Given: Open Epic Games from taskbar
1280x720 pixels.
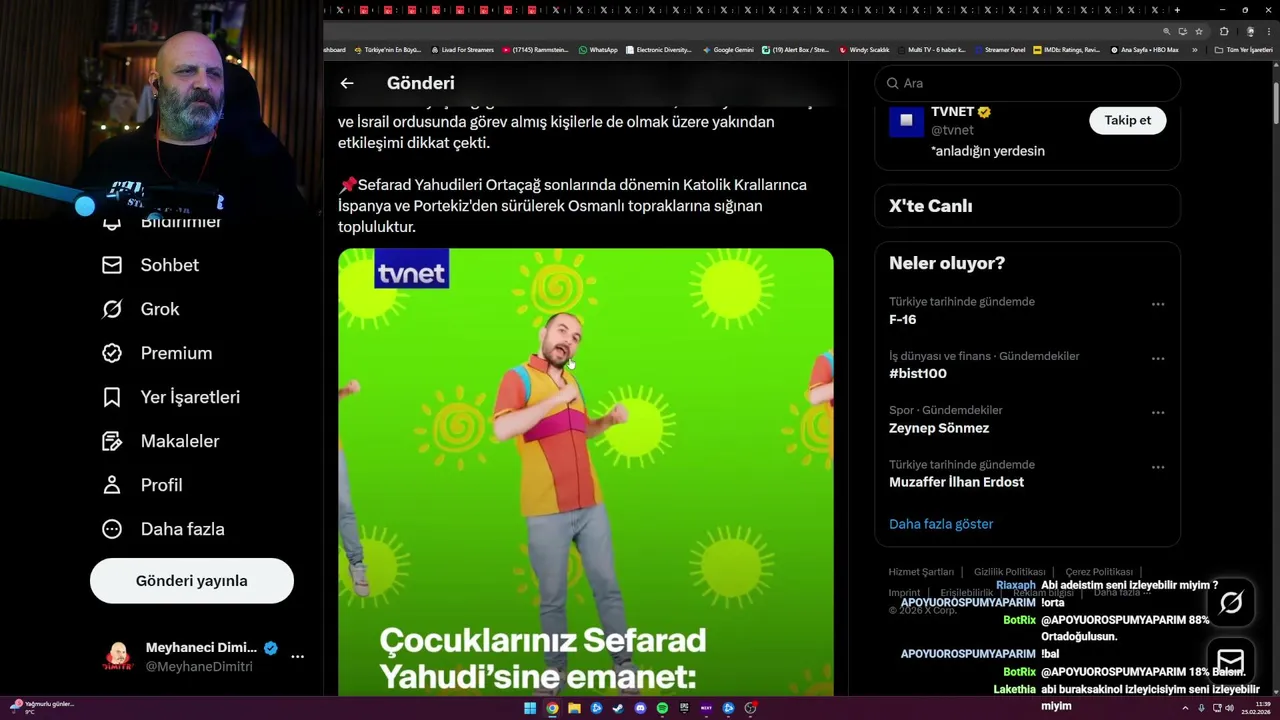Looking at the screenshot, I should (x=684, y=708).
